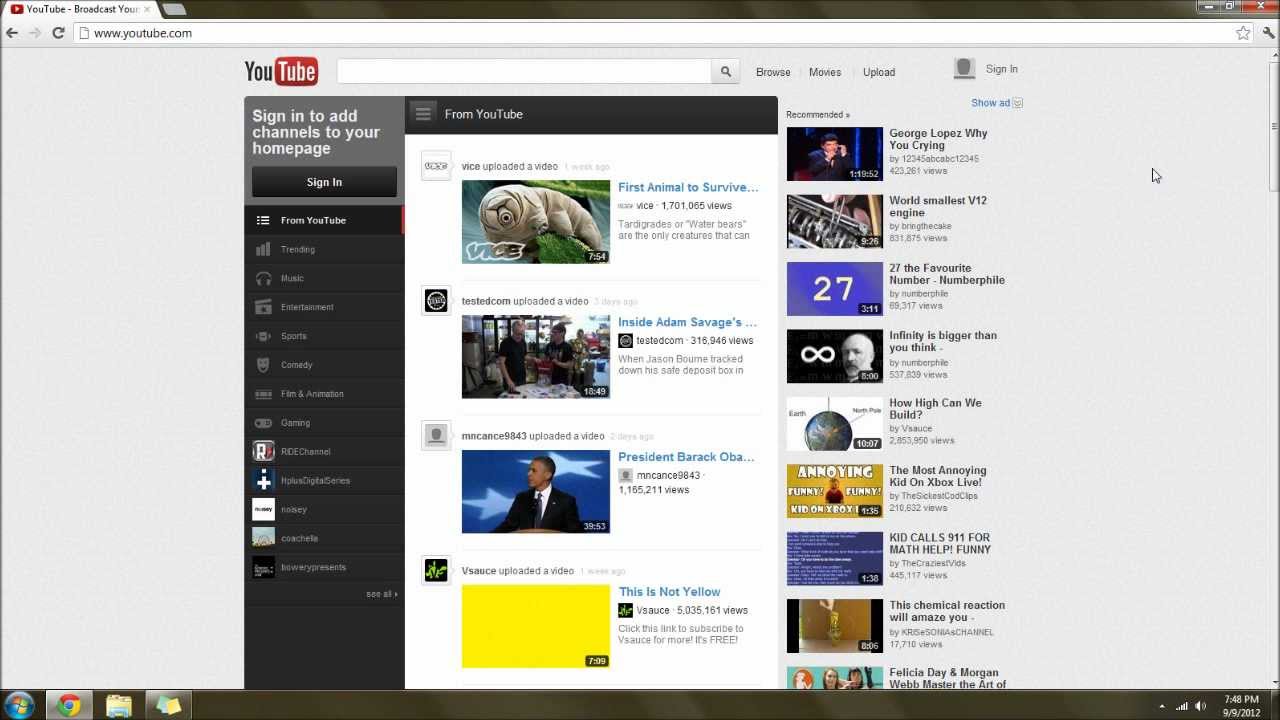The image size is (1280, 720).
Task: Click the Vsauce channel avatar in feed
Action: [436, 570]
